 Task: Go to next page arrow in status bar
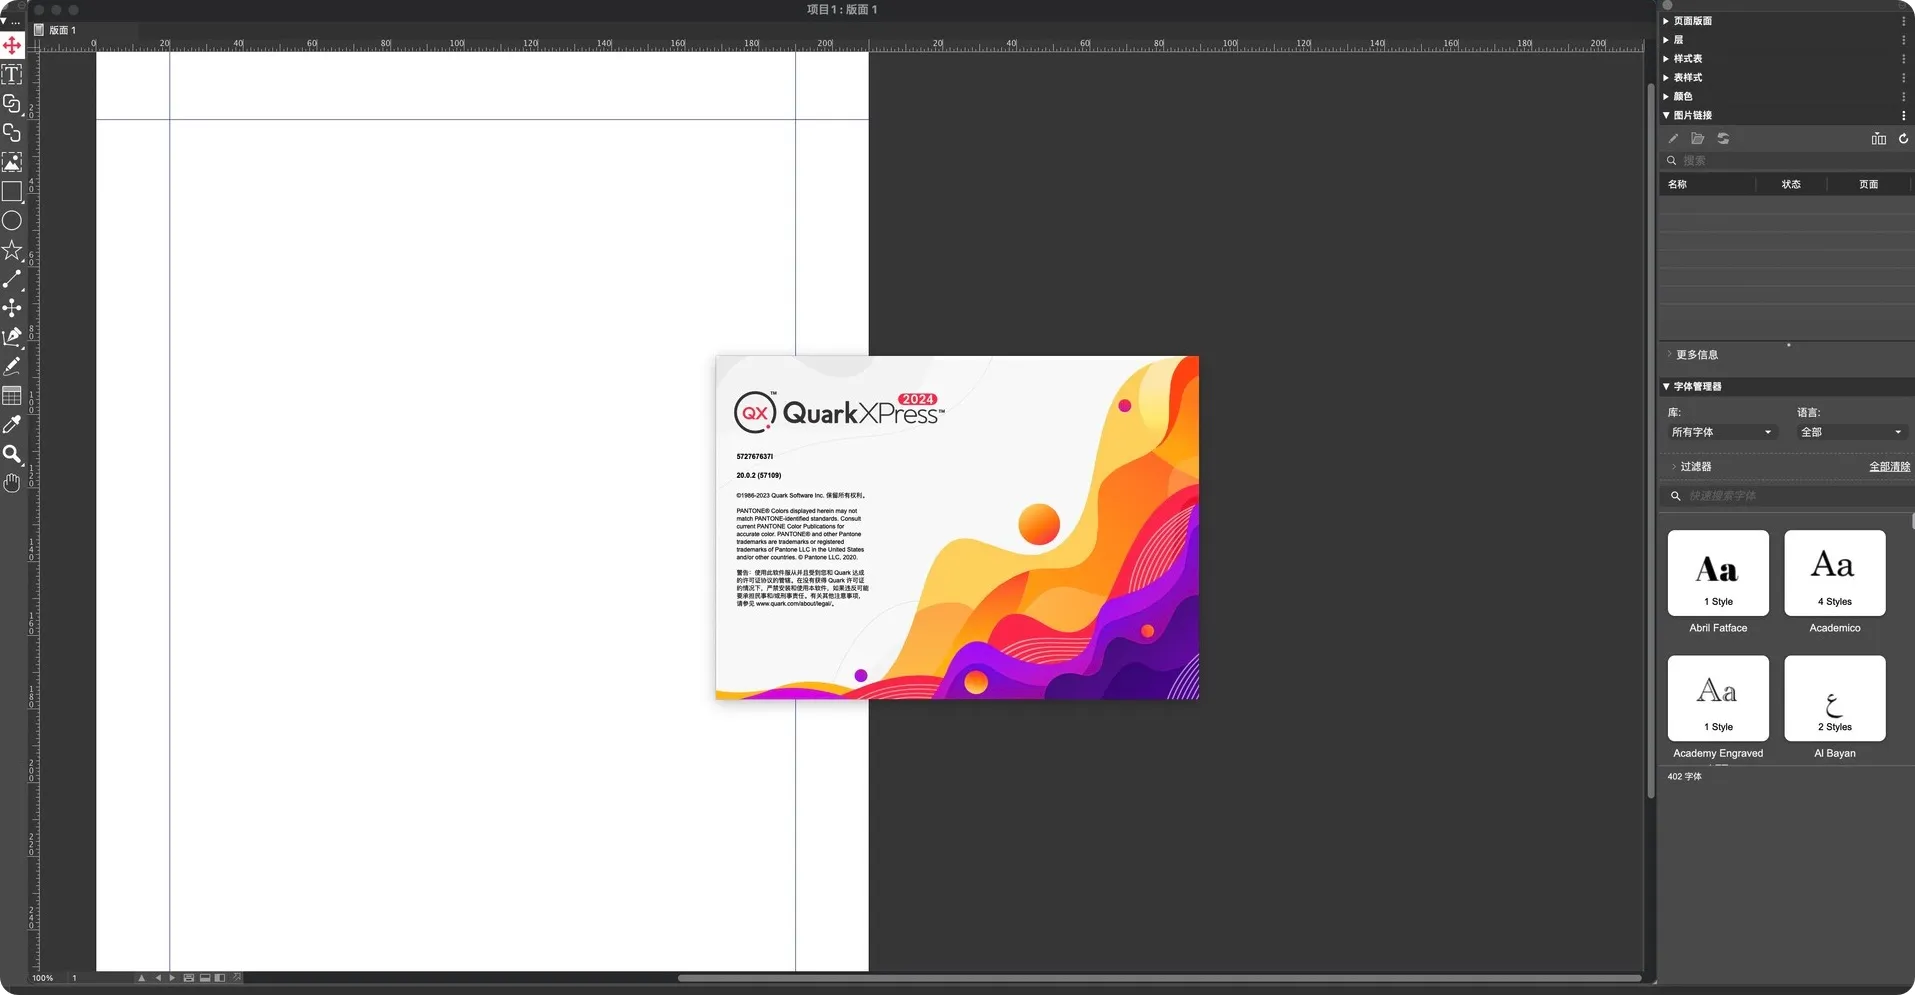click(x=172, y=978)
